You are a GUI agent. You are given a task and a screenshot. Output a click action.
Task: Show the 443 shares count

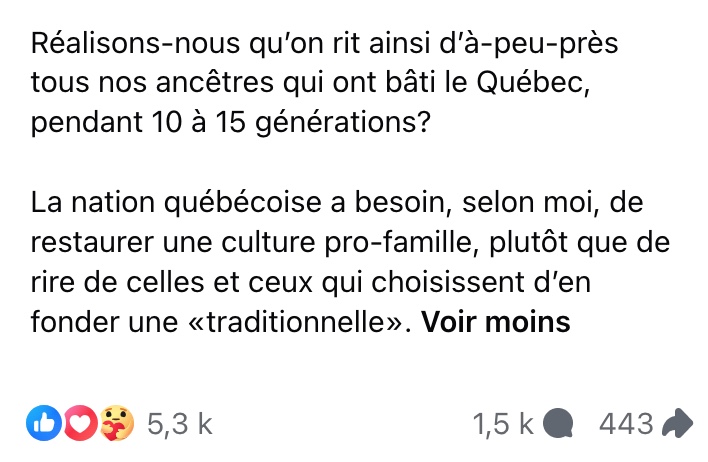tap(626, 424)
